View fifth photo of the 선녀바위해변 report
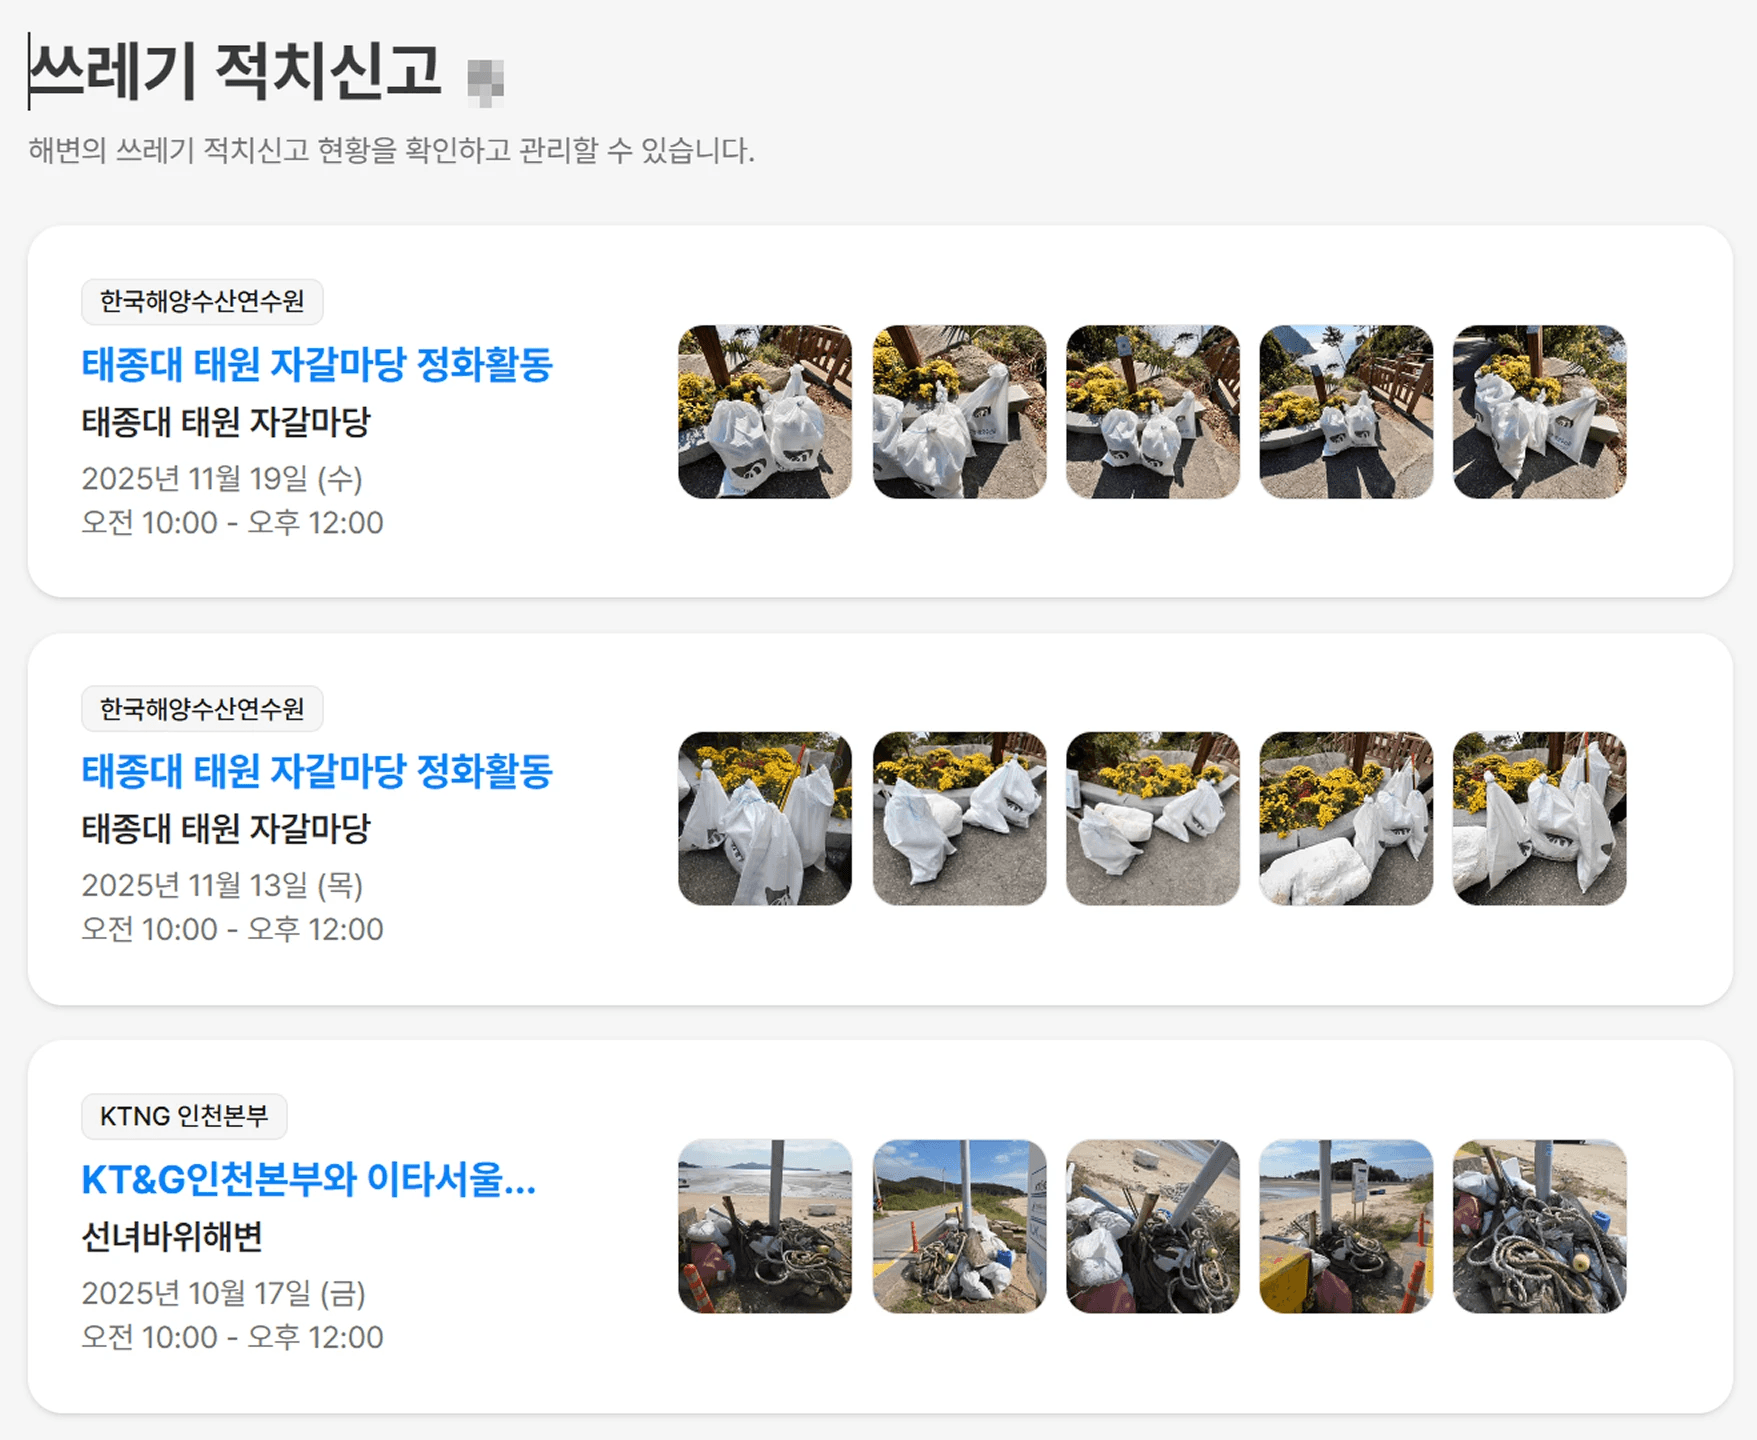Image resolution: width=1757 pixels, height=1440 pixels. (x=1539, y=1226)
